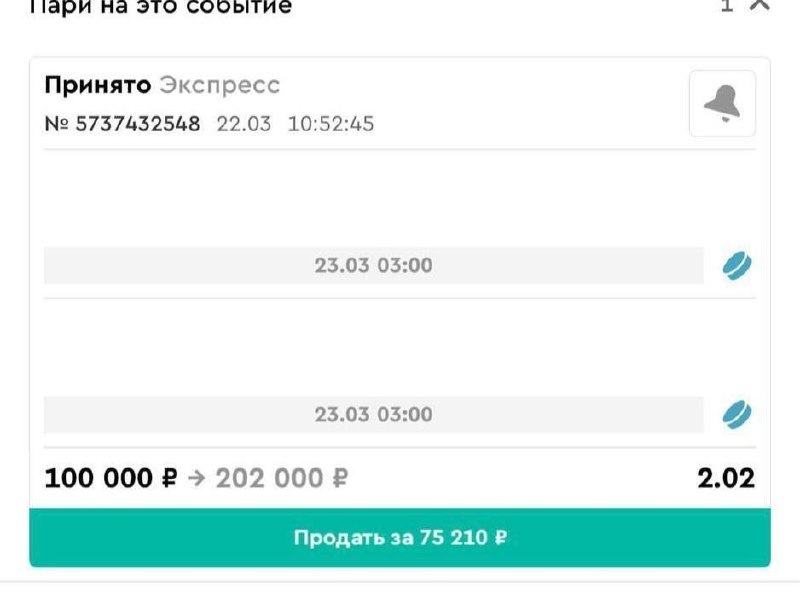
Task: Open the second 23.03 03:00 event bar
Action: (x=373, y=414)
